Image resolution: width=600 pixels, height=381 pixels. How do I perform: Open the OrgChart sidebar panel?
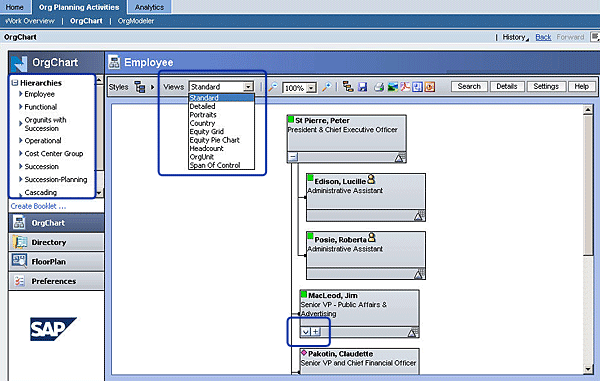point(56,223)
